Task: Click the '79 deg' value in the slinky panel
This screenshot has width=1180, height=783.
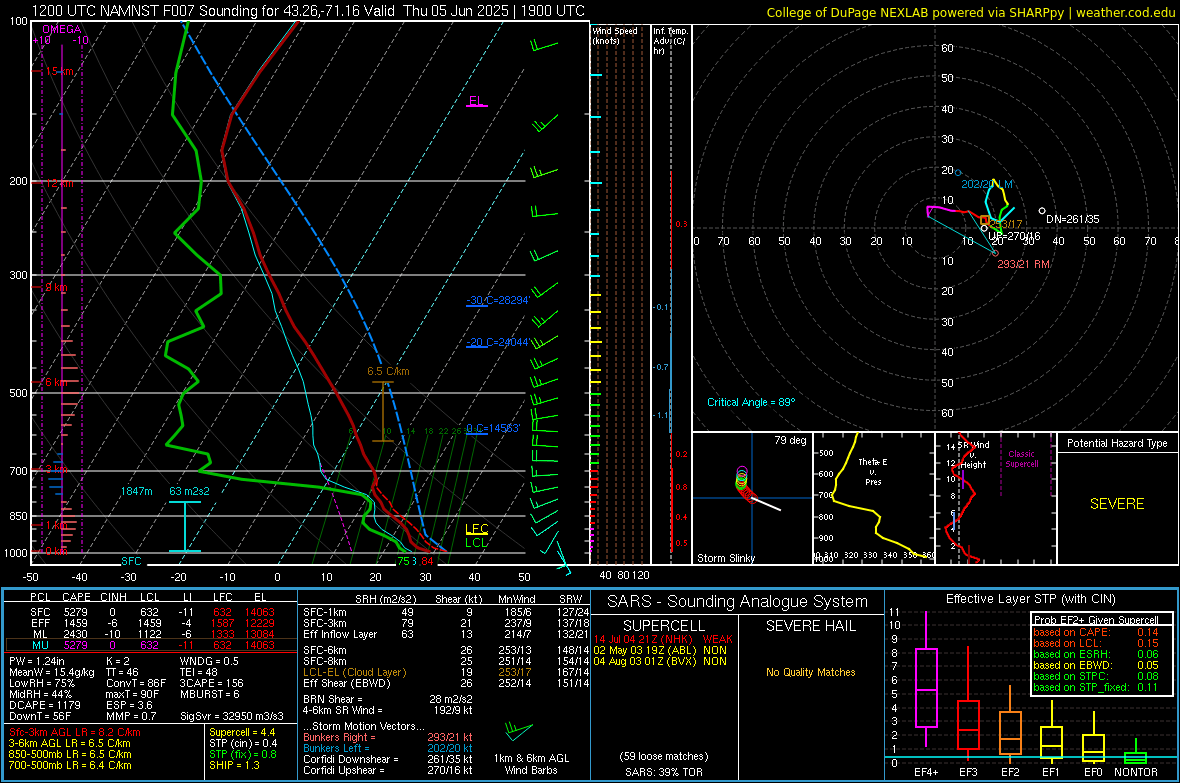Action: pos(790,440)
